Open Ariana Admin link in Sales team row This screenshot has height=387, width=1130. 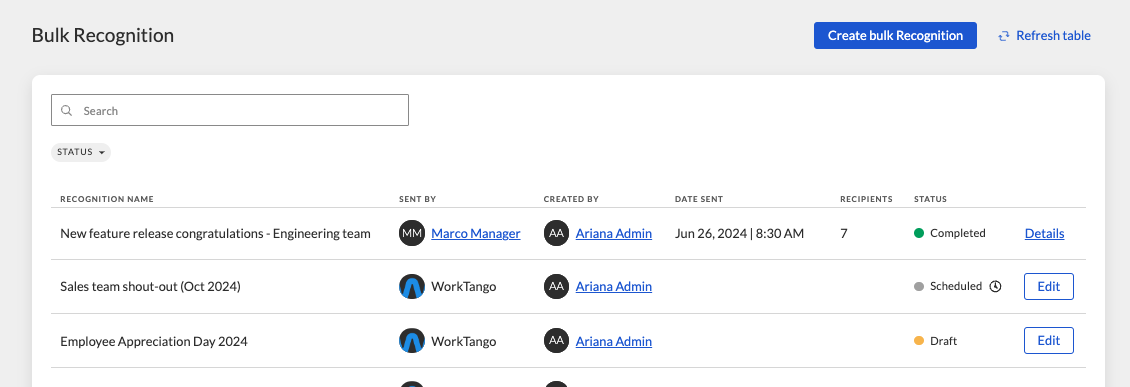[613, 286]
